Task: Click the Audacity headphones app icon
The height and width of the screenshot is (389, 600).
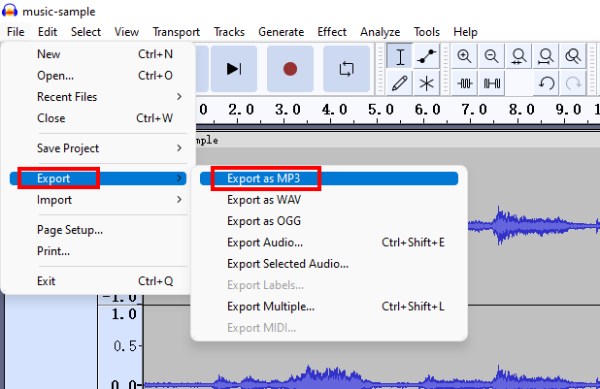Action: (x=10, y=11)
